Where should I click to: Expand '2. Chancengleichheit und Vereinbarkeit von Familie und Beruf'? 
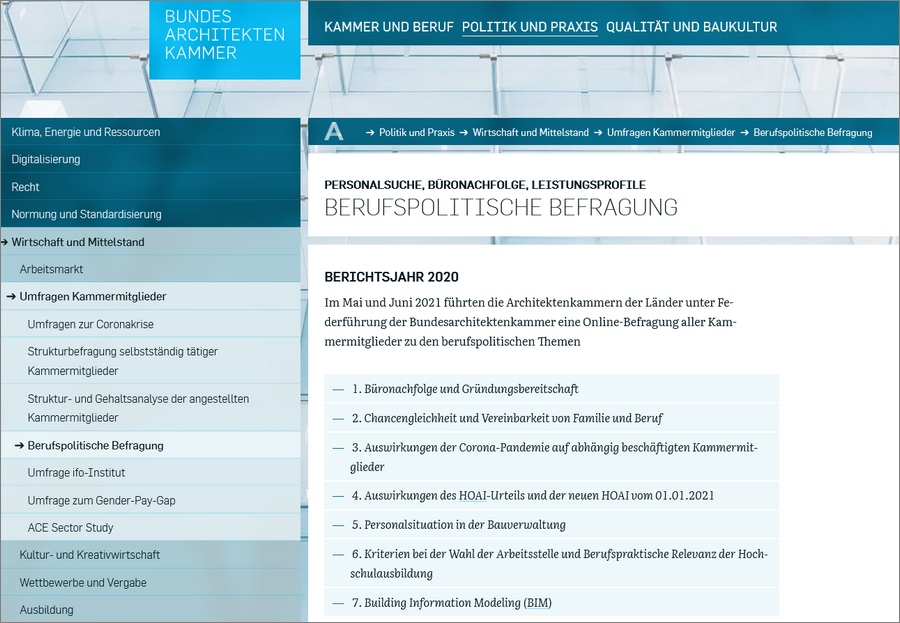[551, 417]
